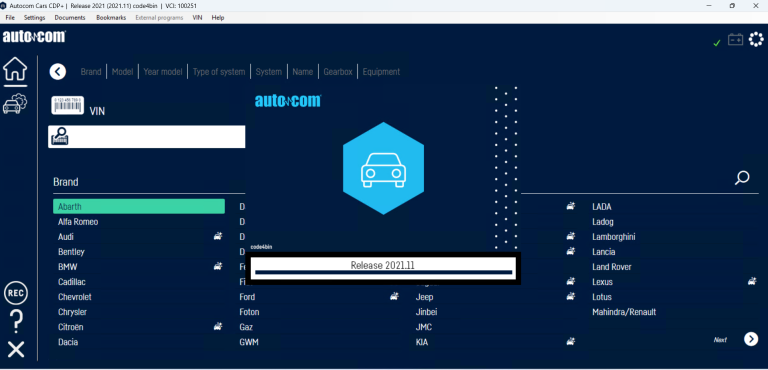This screenshot has width=768, height=370.
Task: Click car icon beside Audi
Action: (x=218, y=237)
